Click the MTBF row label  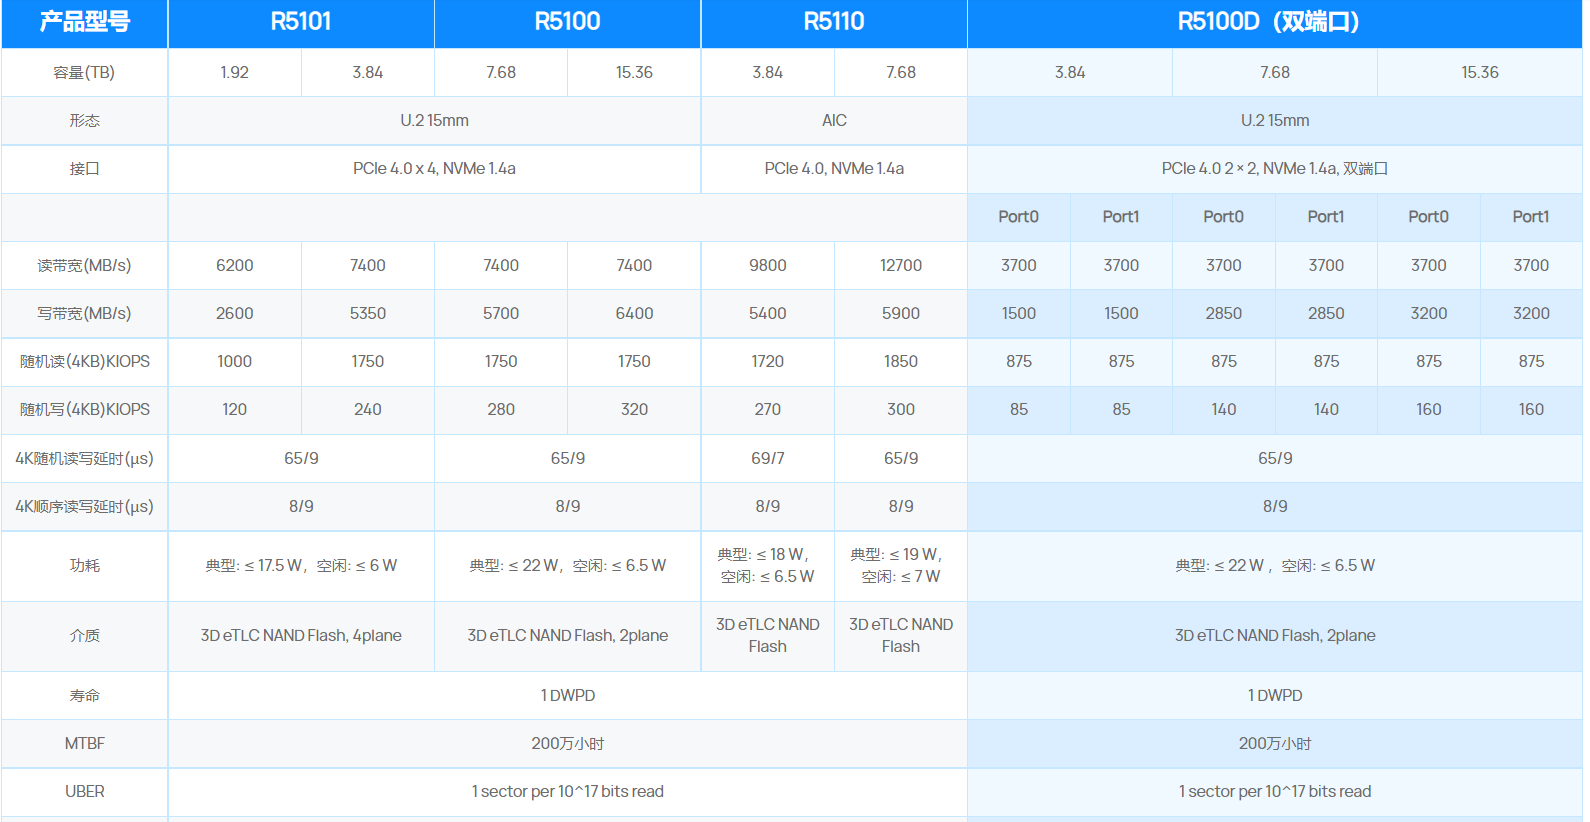[85, 743]
